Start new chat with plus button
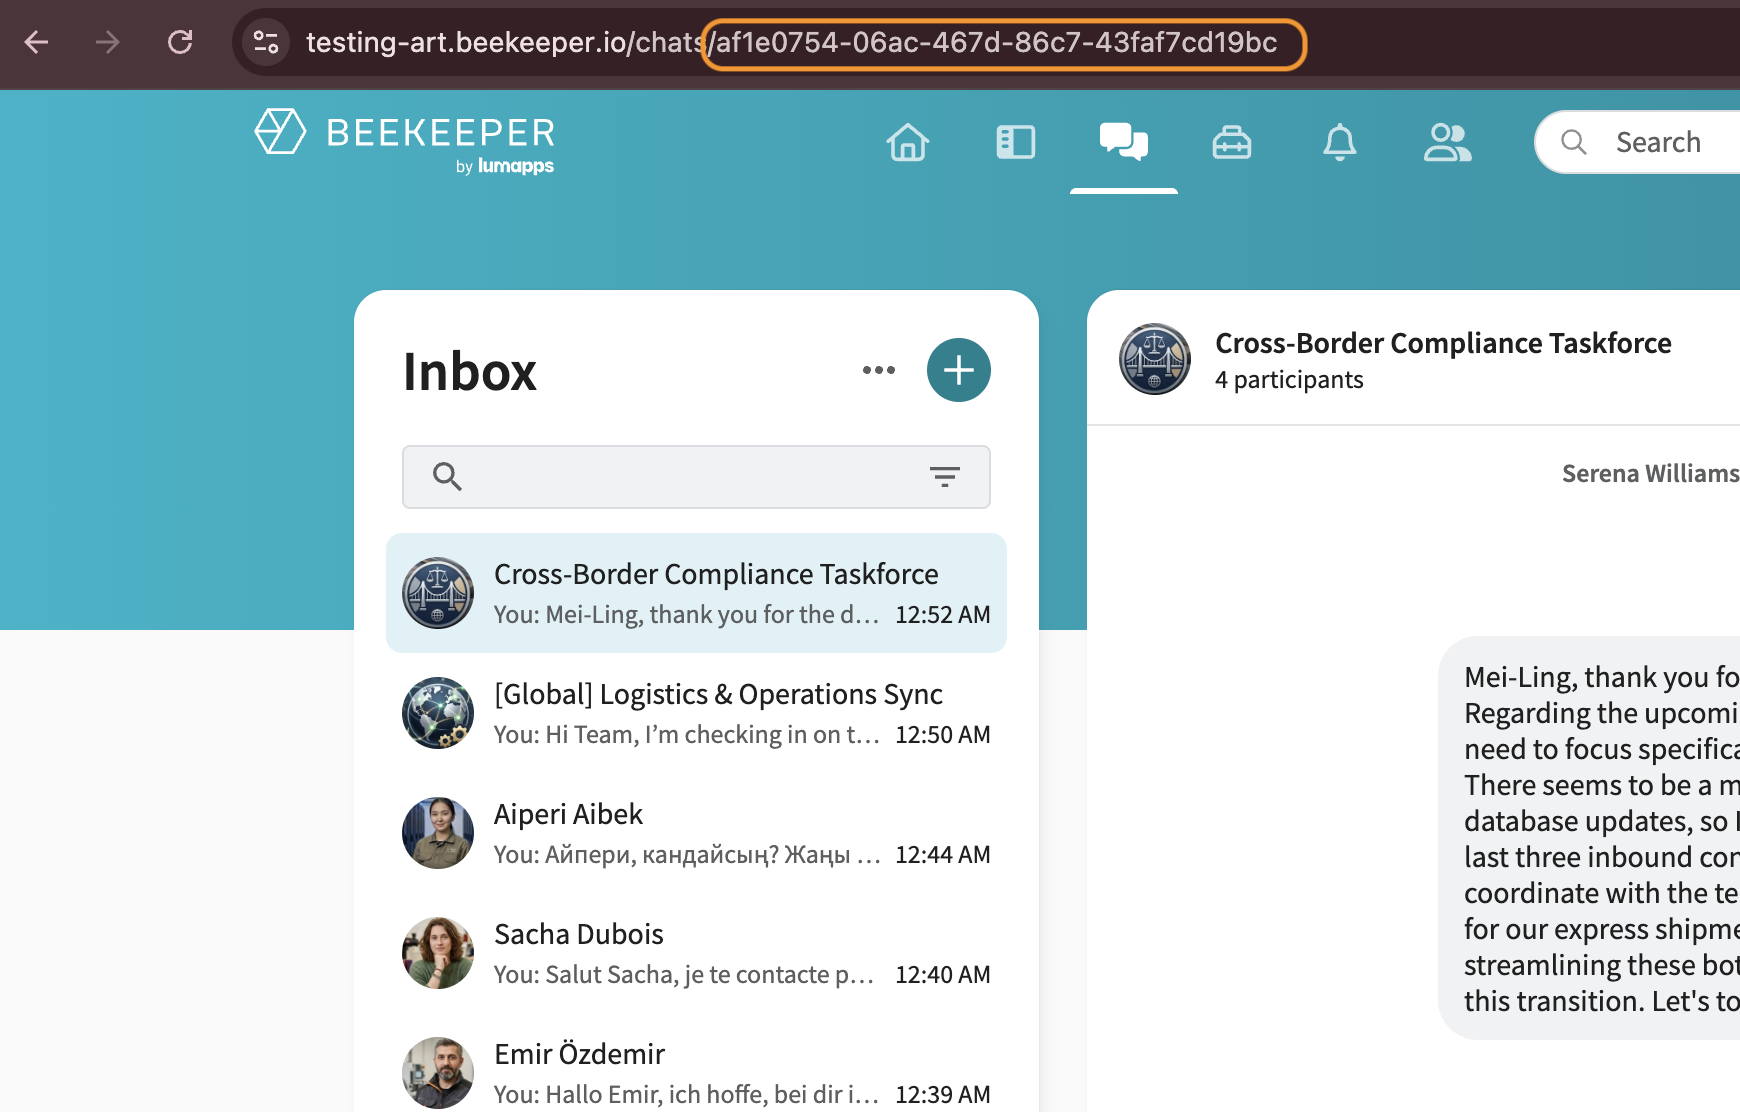The height and width of the screenshot is (1112, 1740). [959, 370]
